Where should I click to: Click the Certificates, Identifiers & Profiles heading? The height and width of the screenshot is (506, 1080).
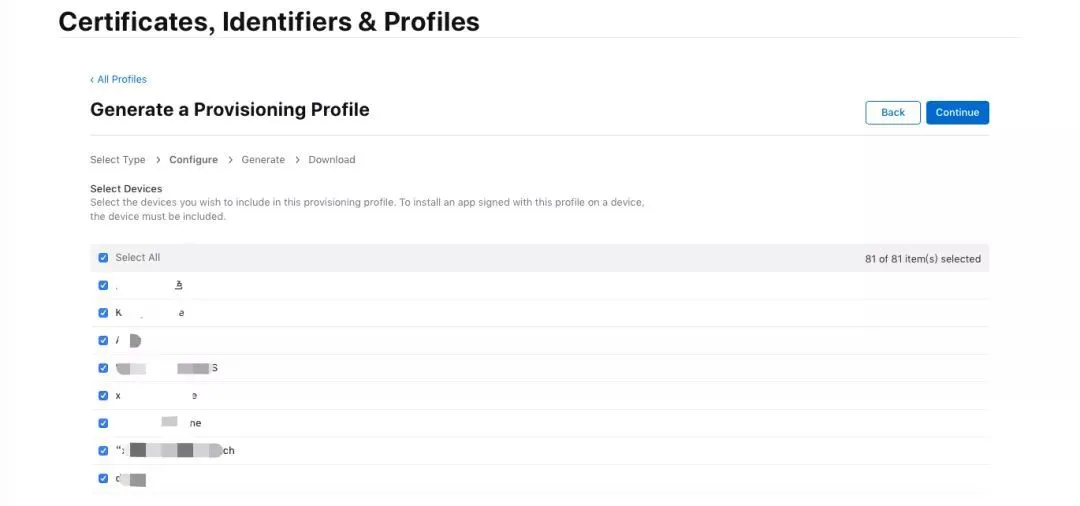click(269, 21)
